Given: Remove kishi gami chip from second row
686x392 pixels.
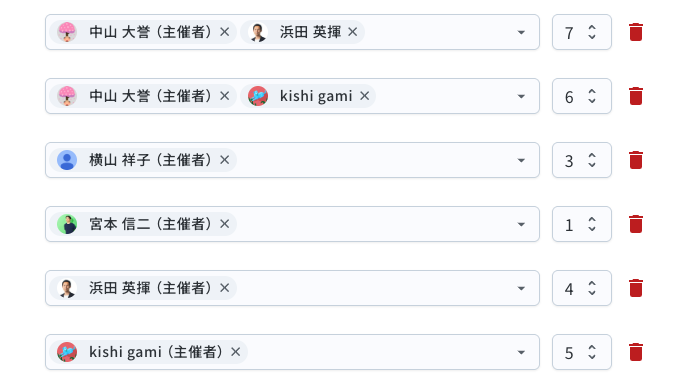Looking at the screenshot, I should click(x=364, y=96).
